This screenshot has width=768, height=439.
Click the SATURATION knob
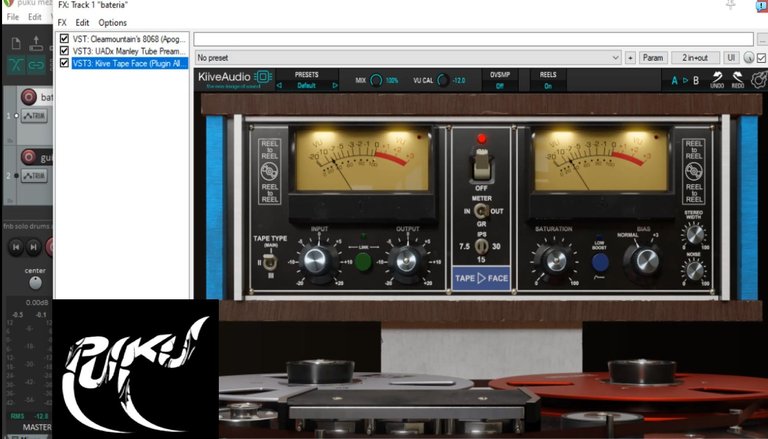[556, 260]
